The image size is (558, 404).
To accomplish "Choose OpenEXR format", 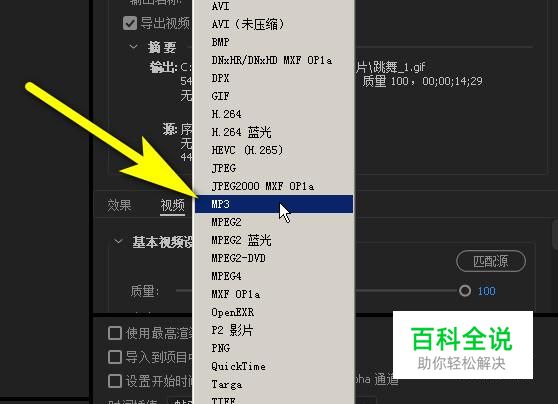I will (x=274, y=312).
